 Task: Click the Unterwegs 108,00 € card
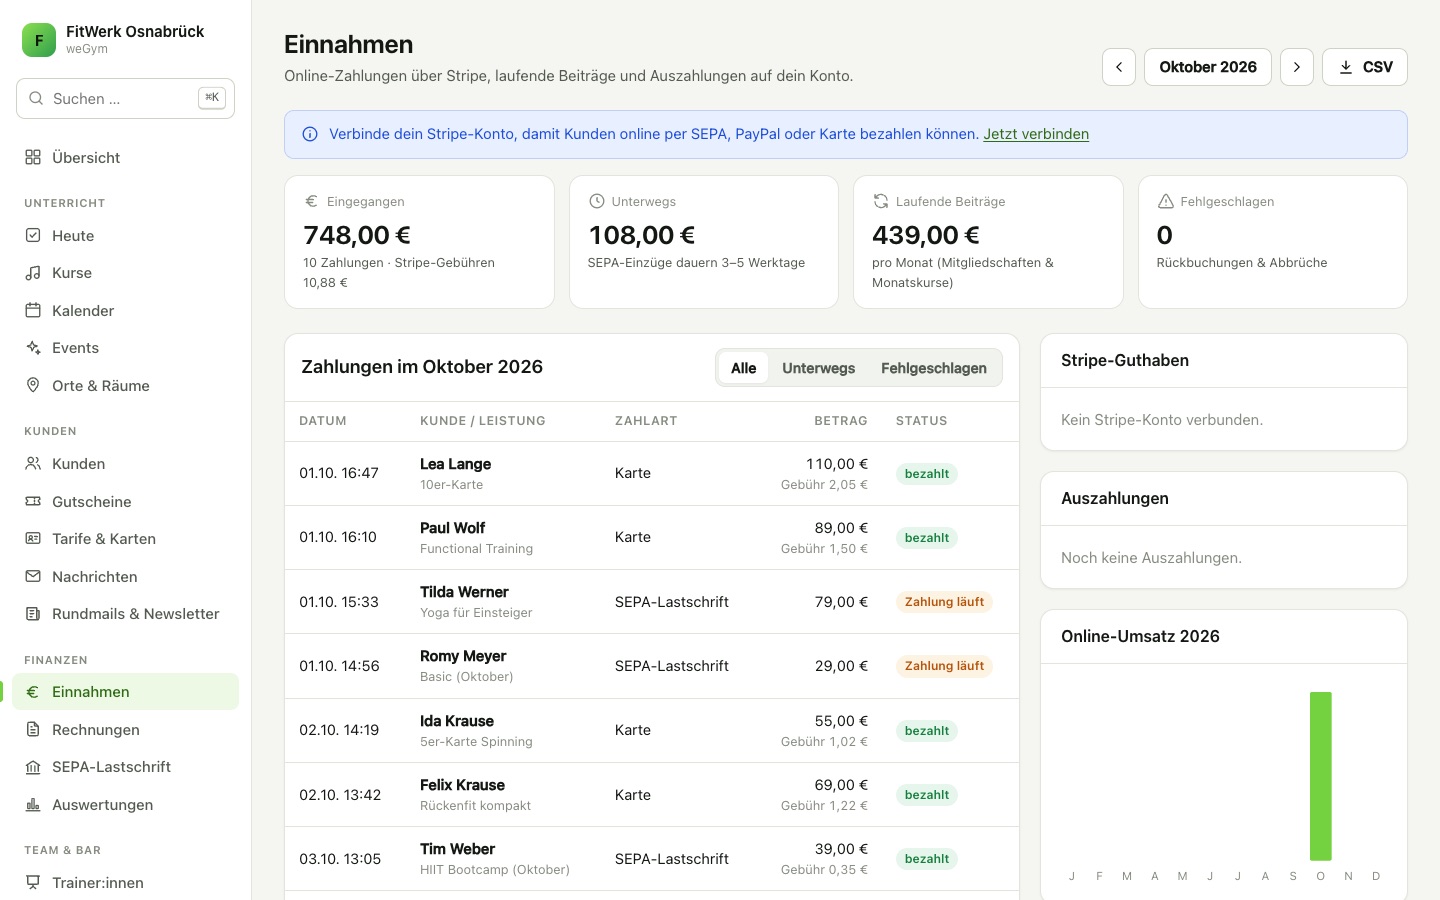pyautogui.click(x=704, y=242)
